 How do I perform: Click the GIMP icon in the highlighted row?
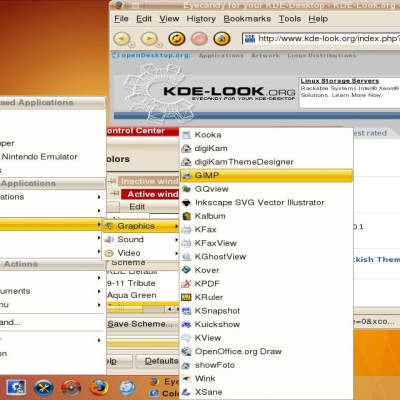[186, 176]
